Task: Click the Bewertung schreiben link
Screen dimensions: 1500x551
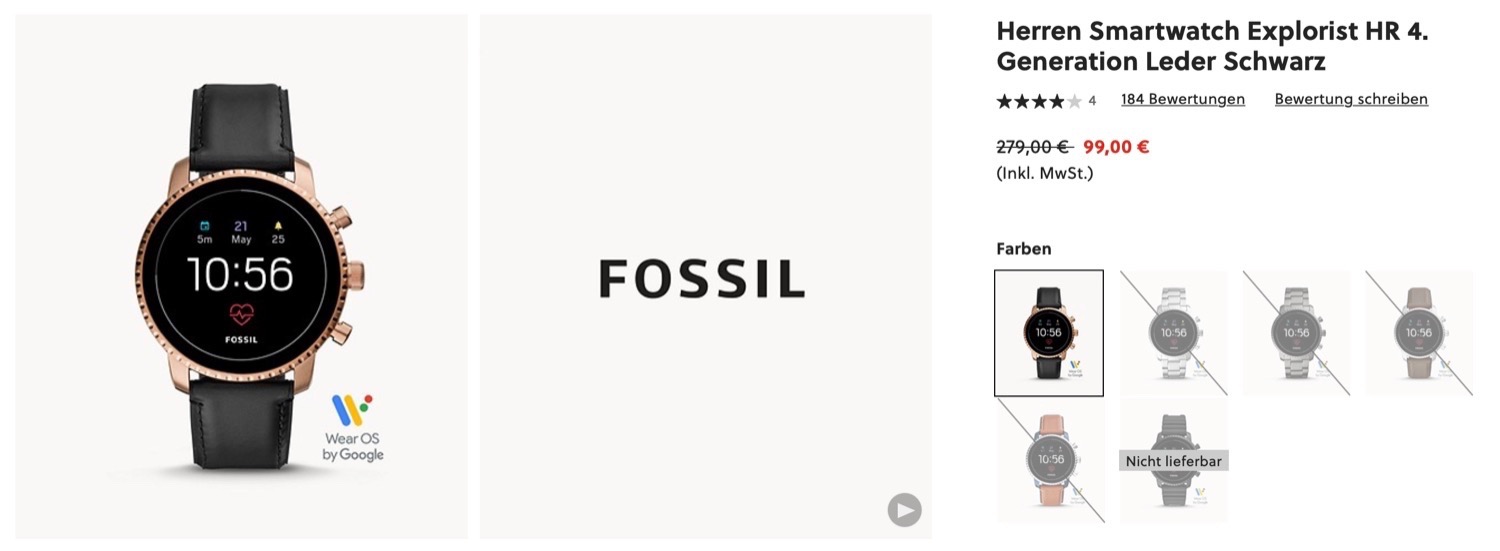Action: pos(1350,99)
